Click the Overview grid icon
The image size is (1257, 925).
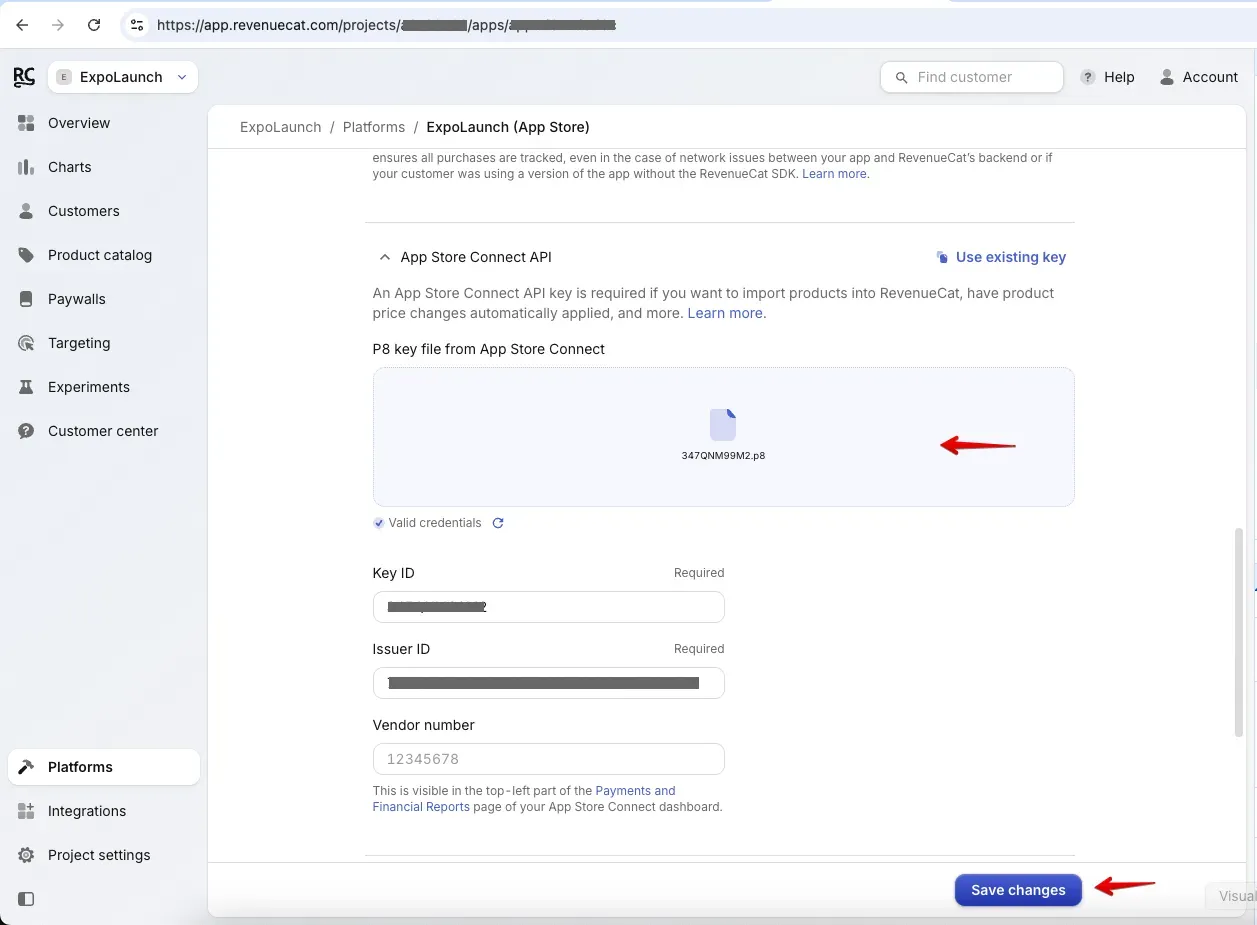(27, 123)
